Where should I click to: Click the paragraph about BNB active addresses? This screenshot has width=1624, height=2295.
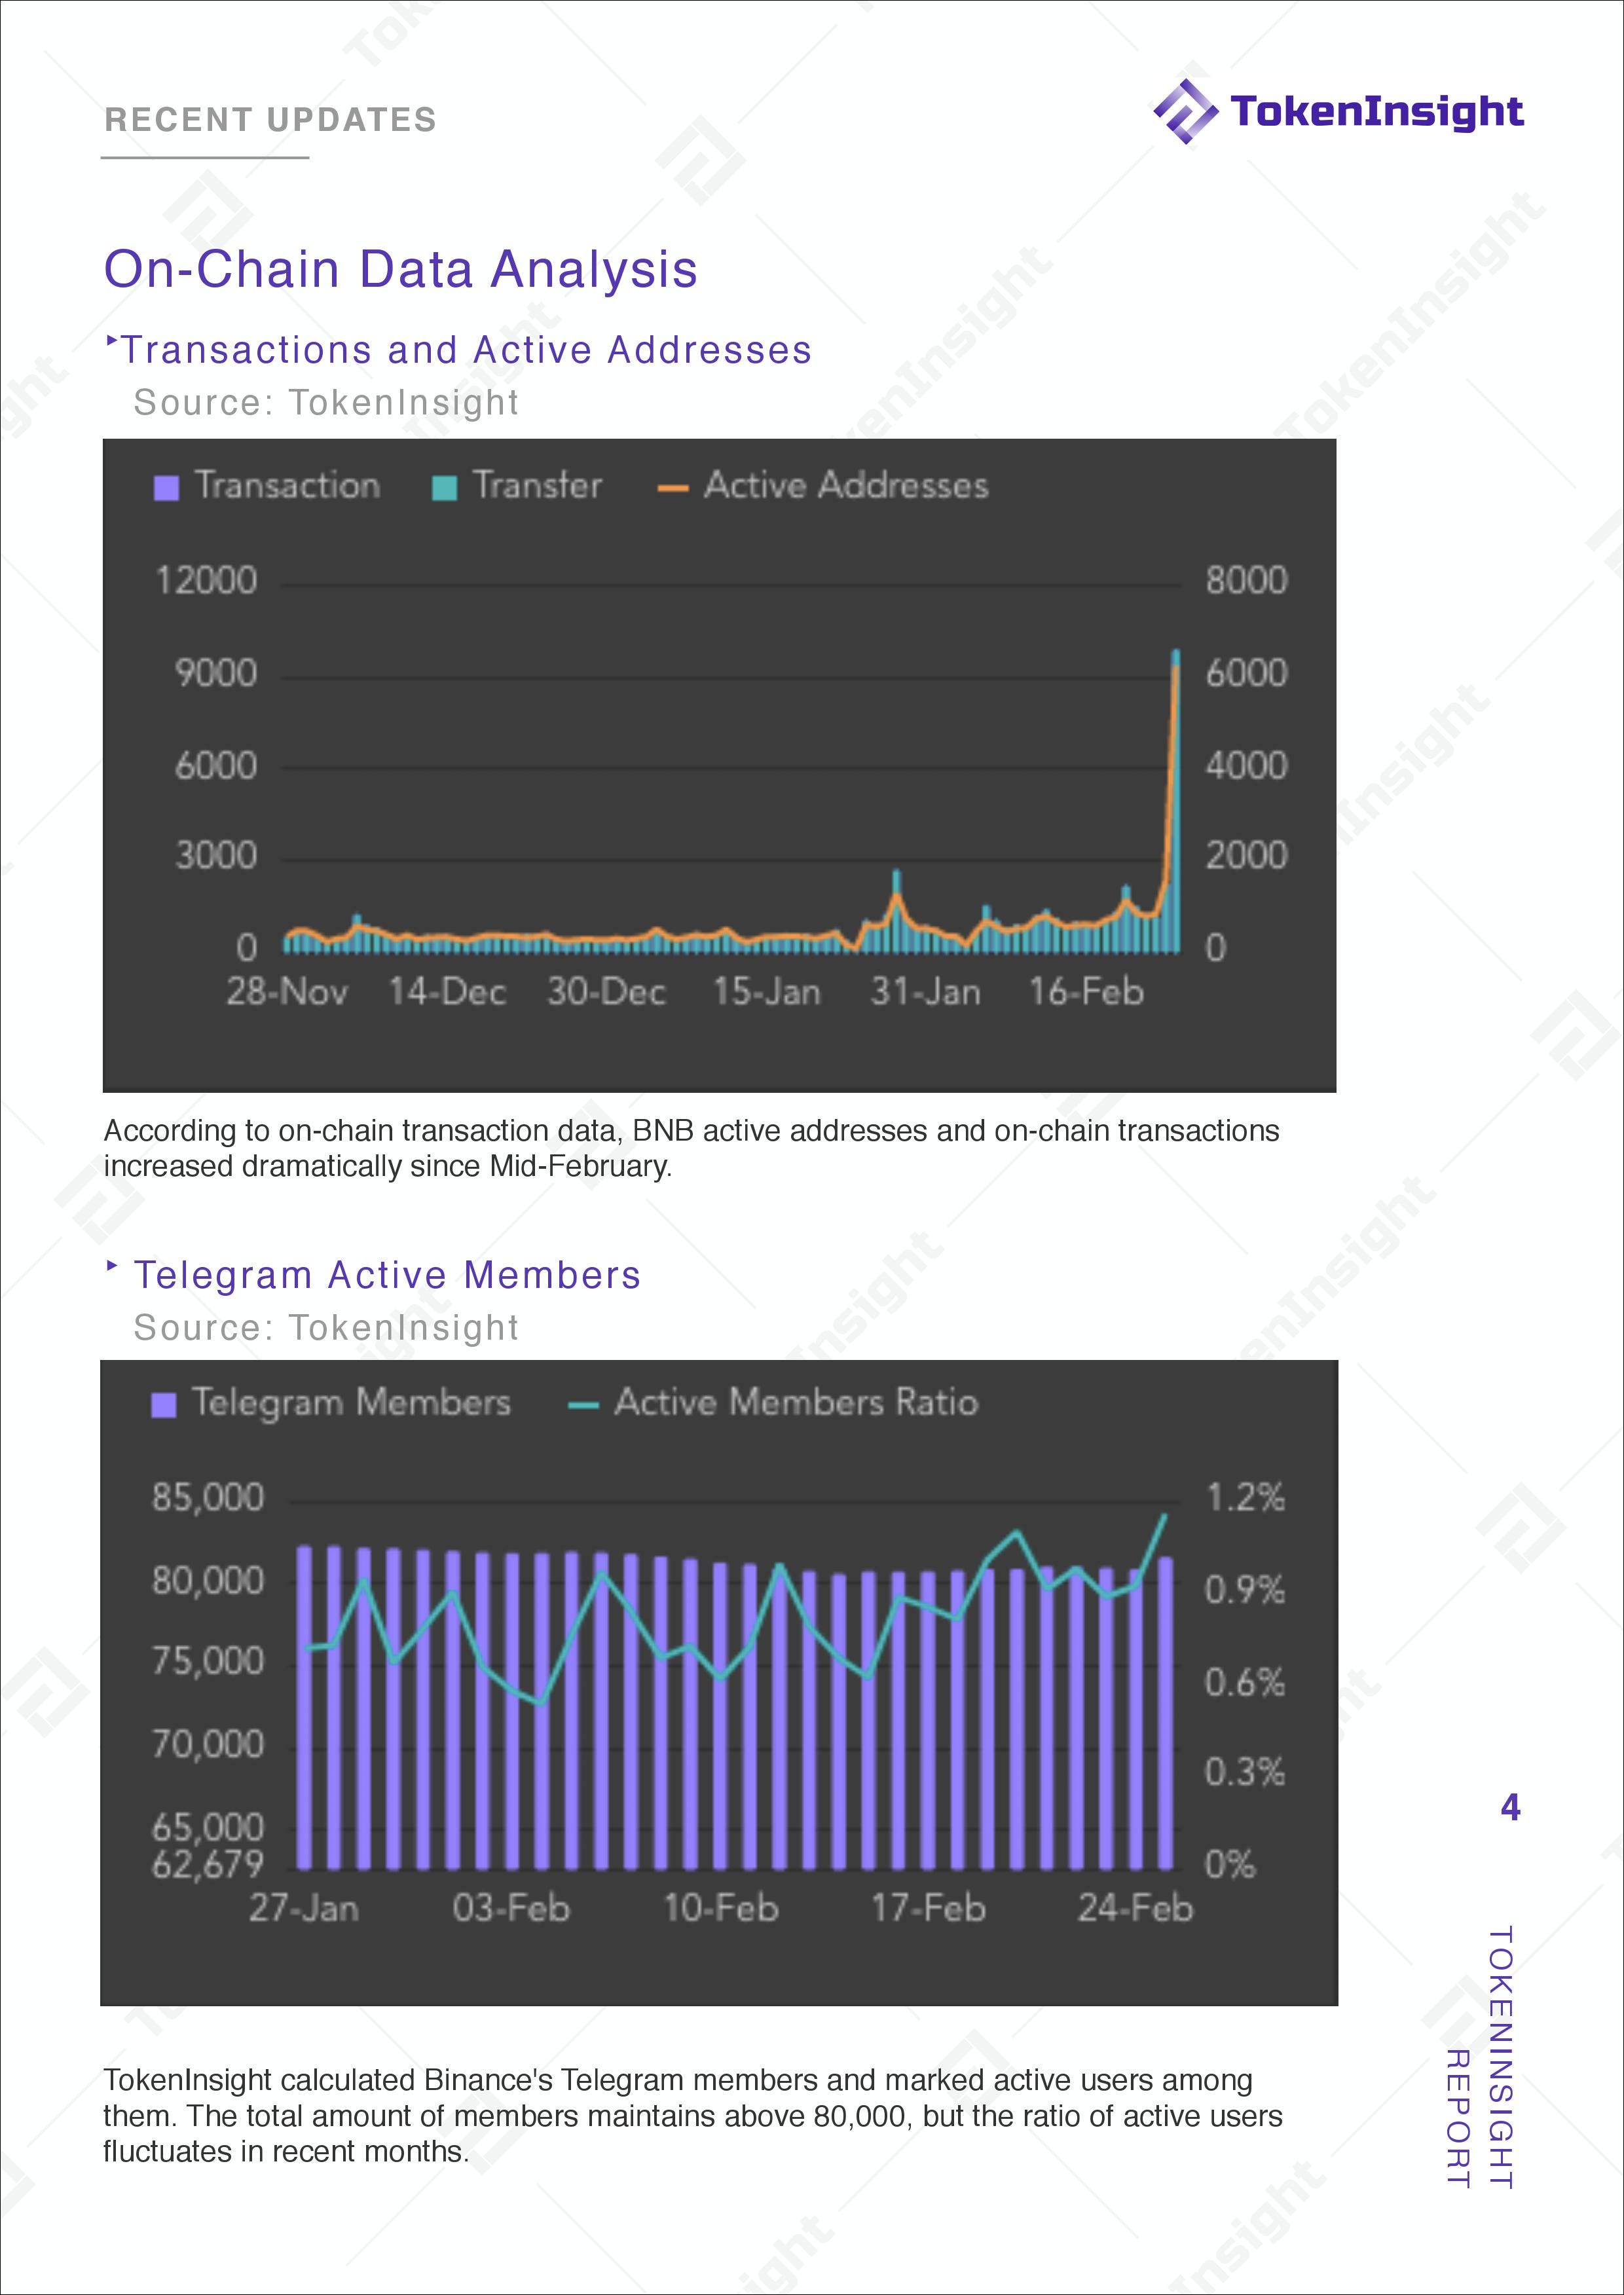tap(692, 1148)
